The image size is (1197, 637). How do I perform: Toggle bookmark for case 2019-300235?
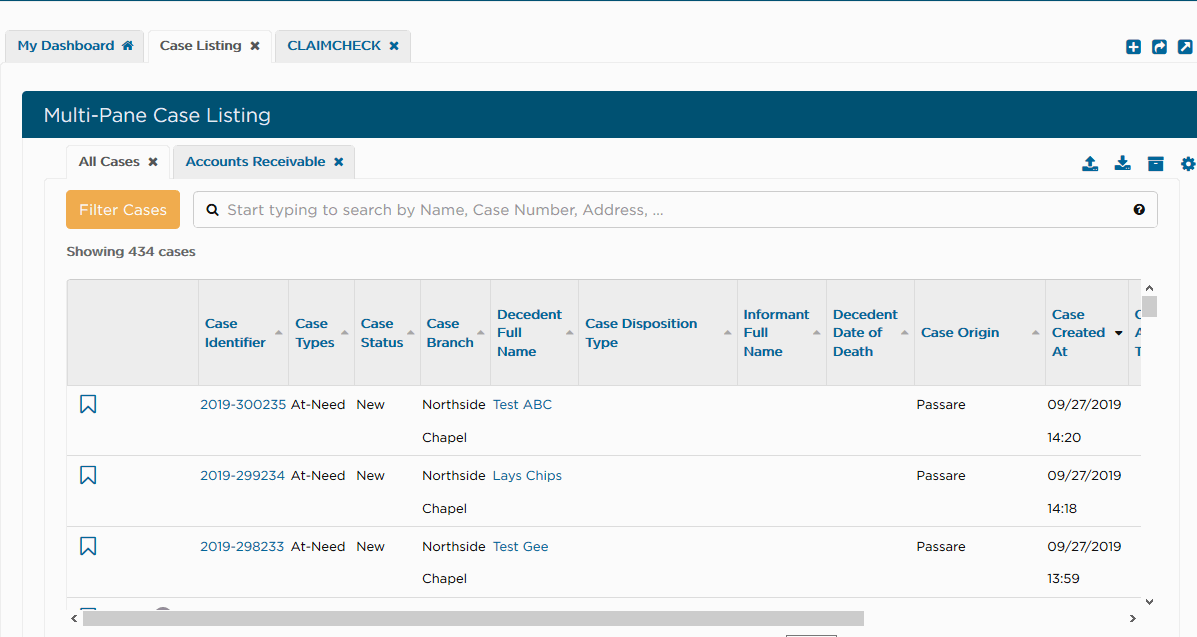coord(88,404)
